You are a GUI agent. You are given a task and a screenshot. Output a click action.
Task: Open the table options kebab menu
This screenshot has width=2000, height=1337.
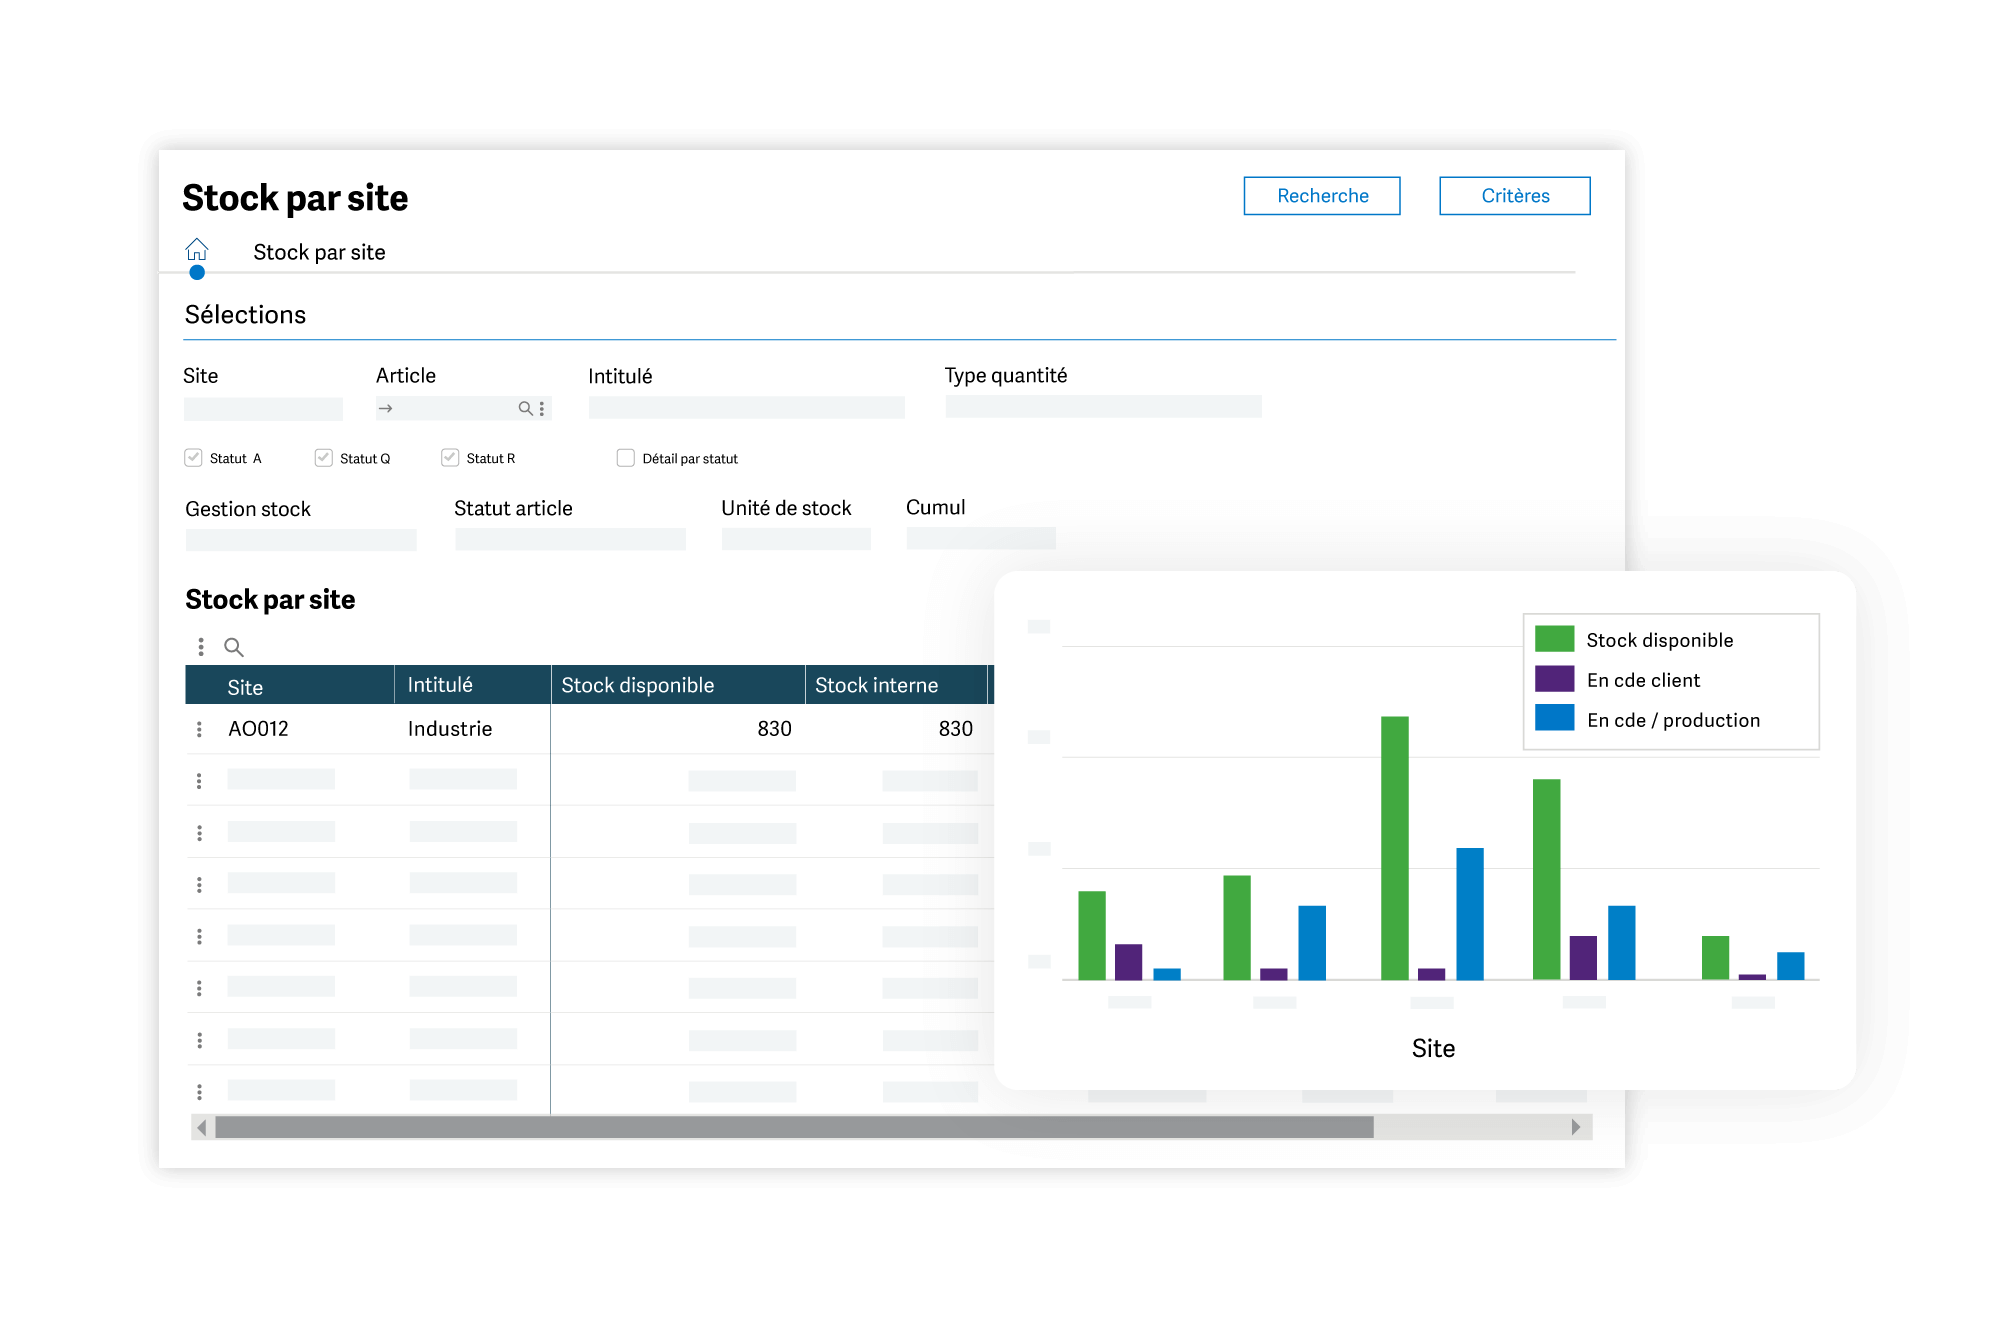pos(201,647)
